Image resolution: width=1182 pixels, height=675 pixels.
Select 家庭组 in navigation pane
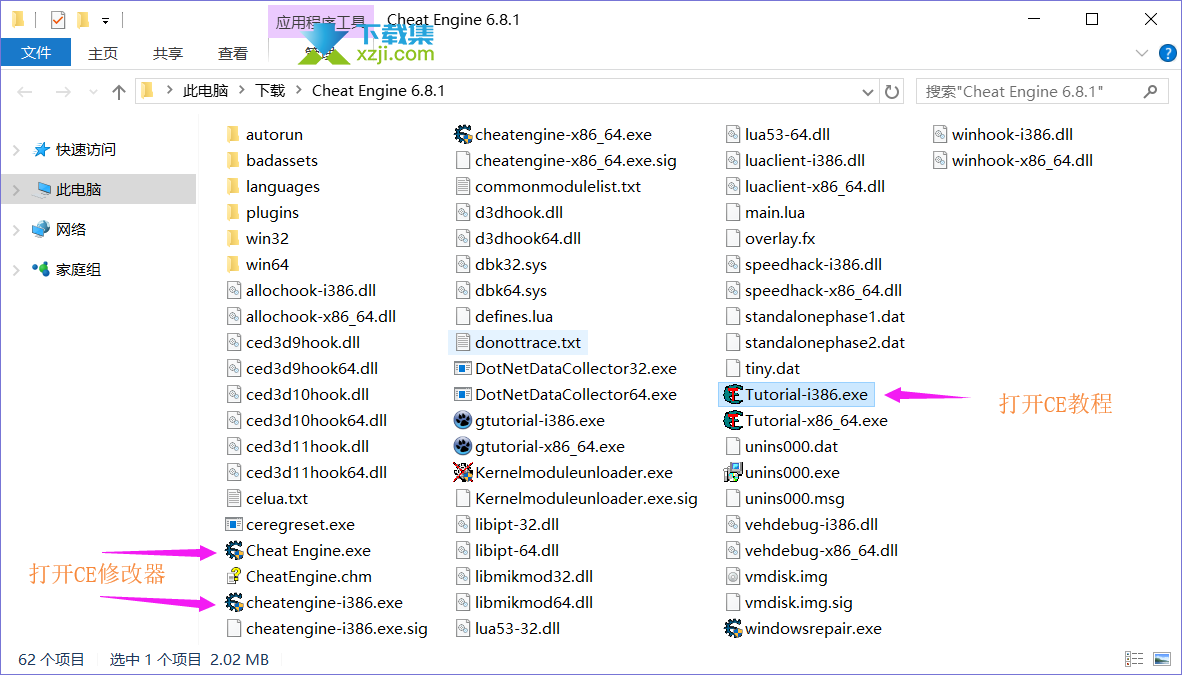(x=78, y=269)
